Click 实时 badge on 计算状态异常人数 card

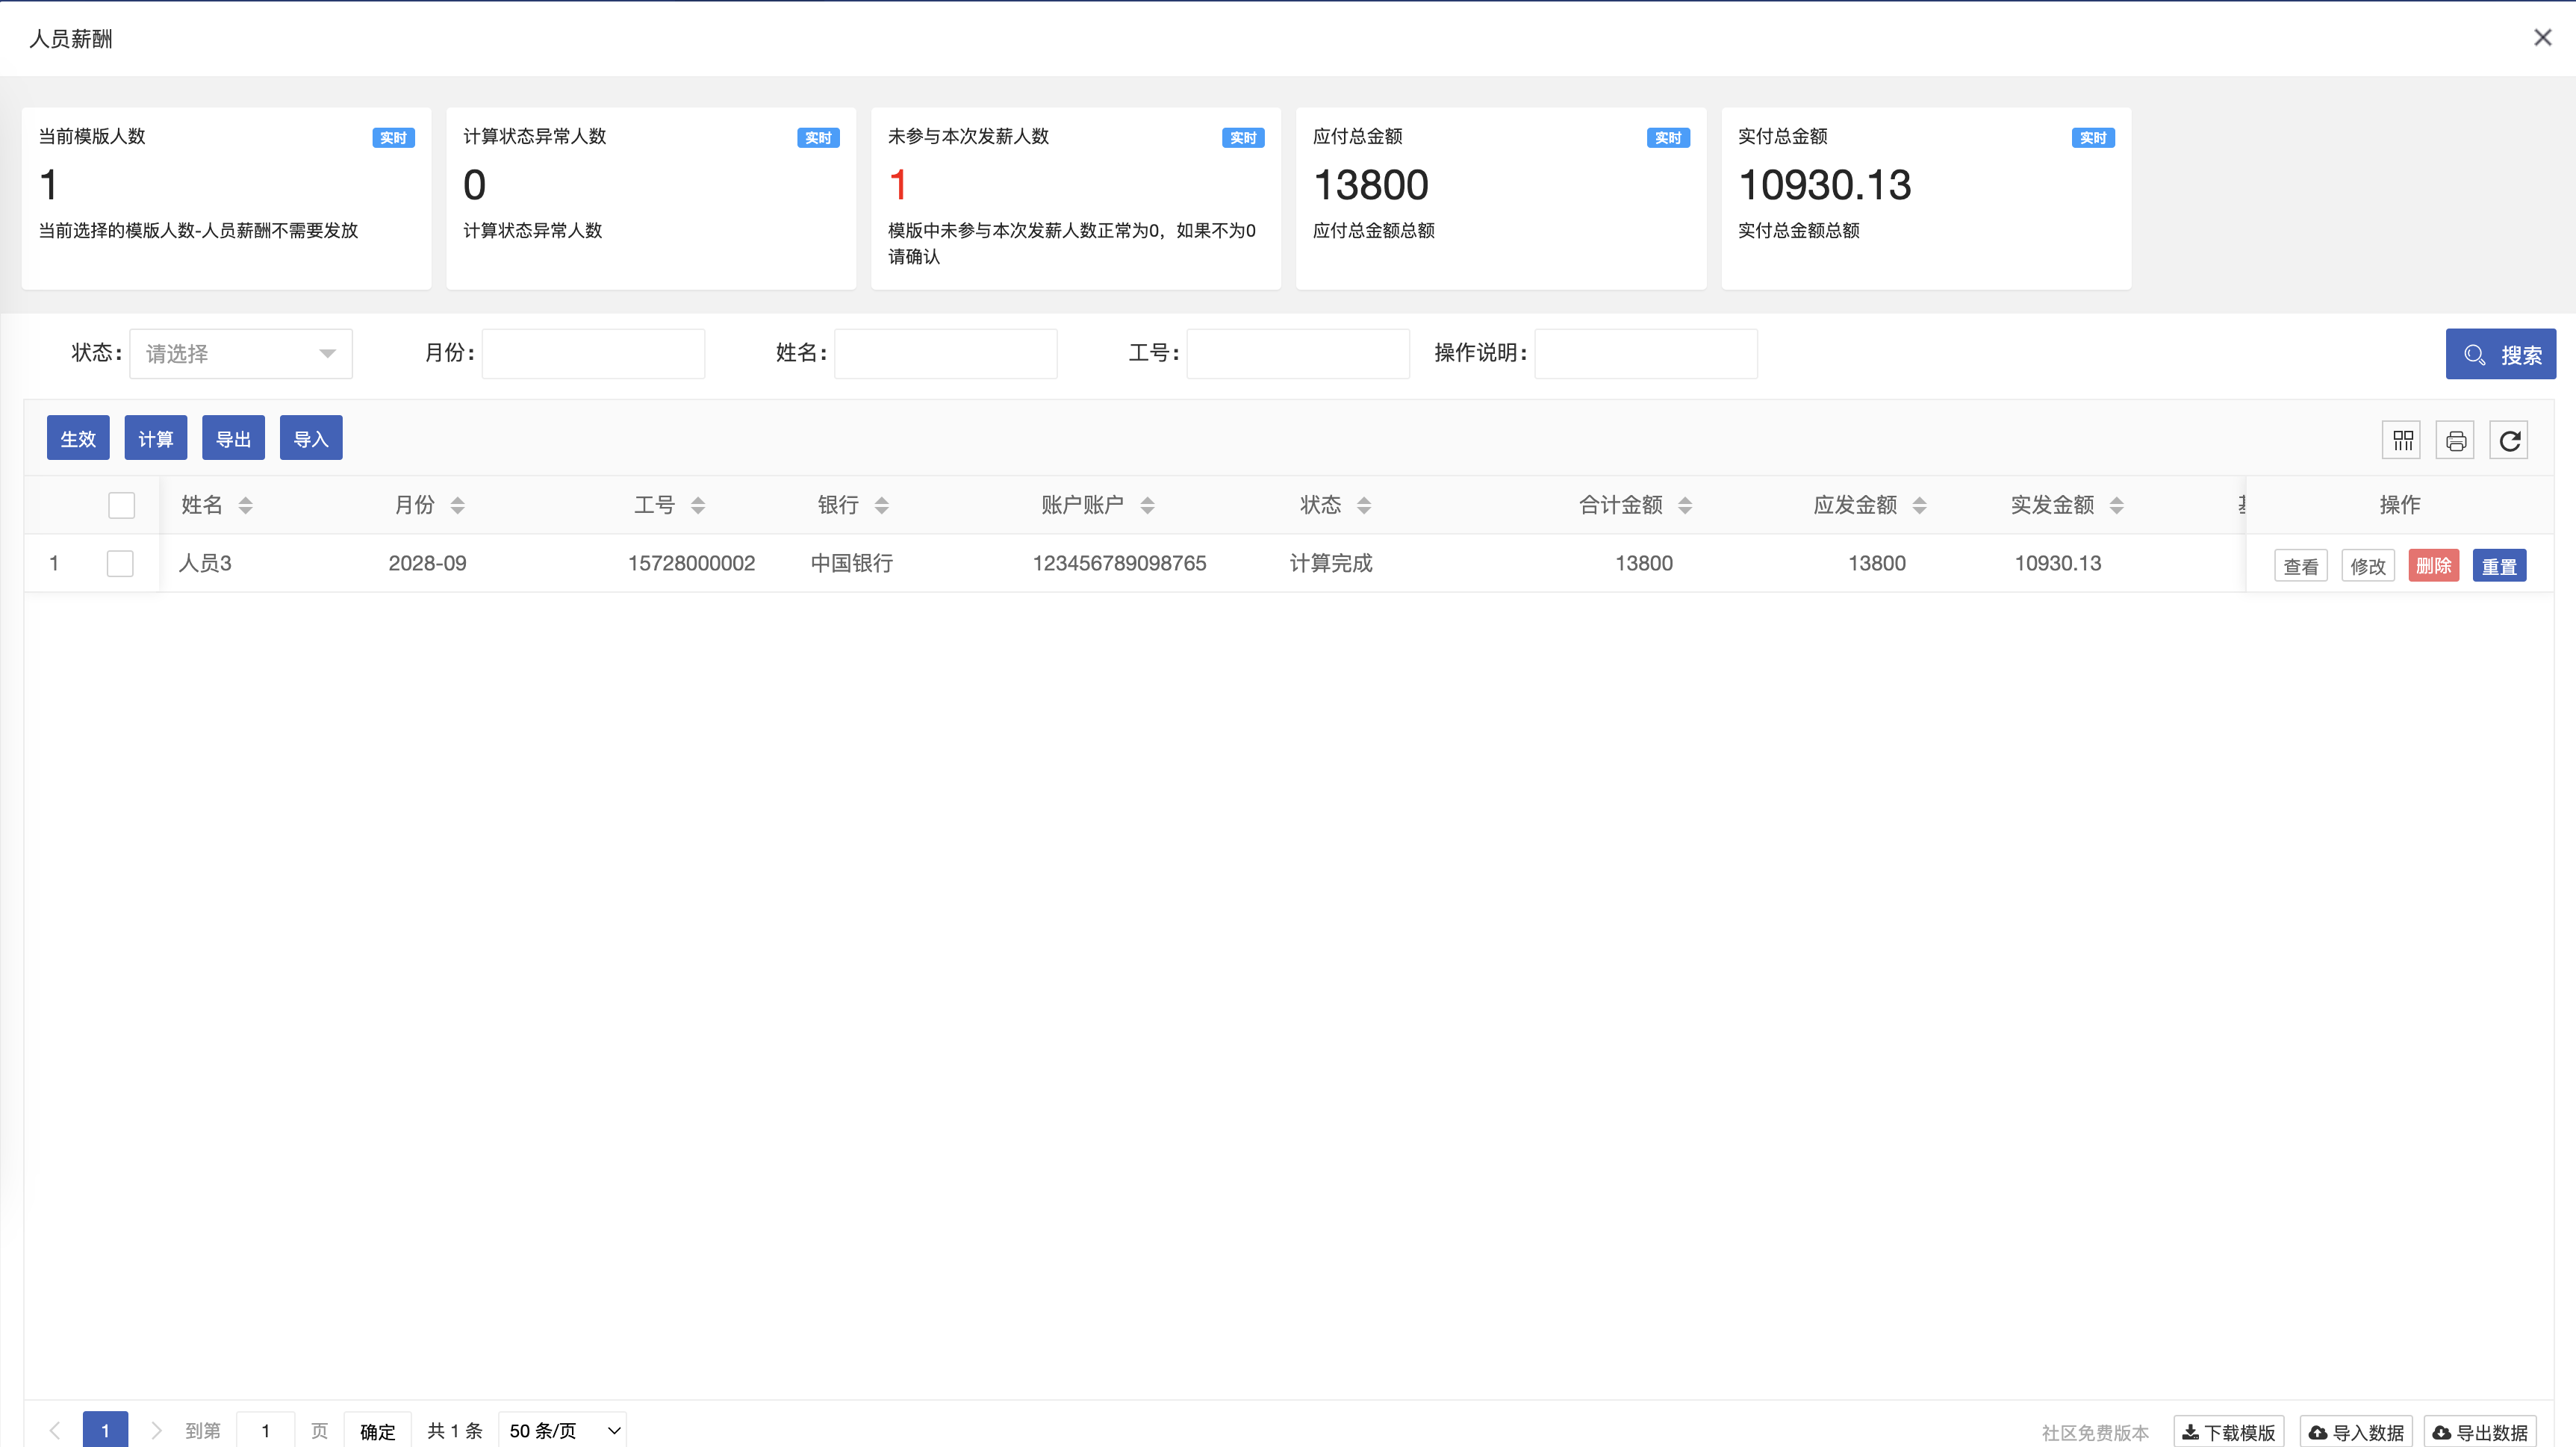(x=818, y=138)
